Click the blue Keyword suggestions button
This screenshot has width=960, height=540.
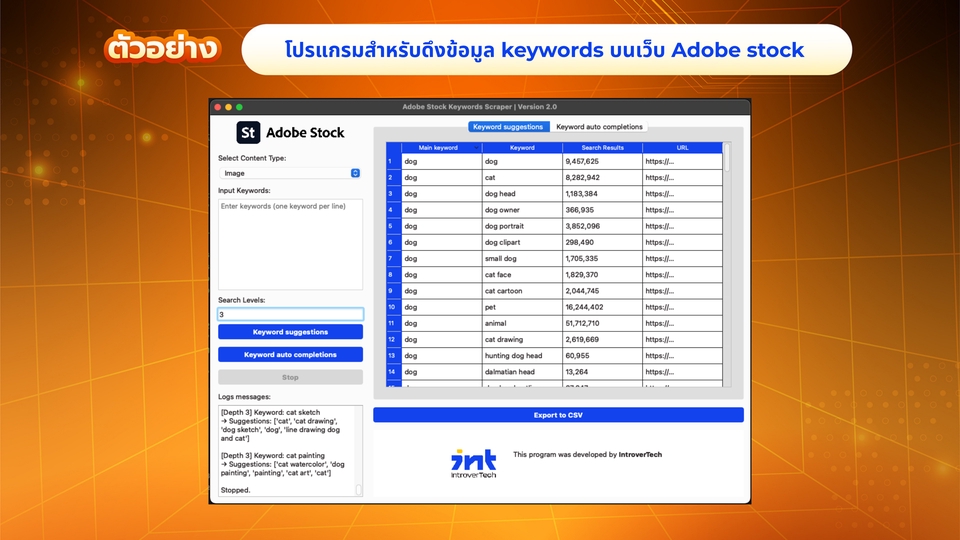pos(290,332)
